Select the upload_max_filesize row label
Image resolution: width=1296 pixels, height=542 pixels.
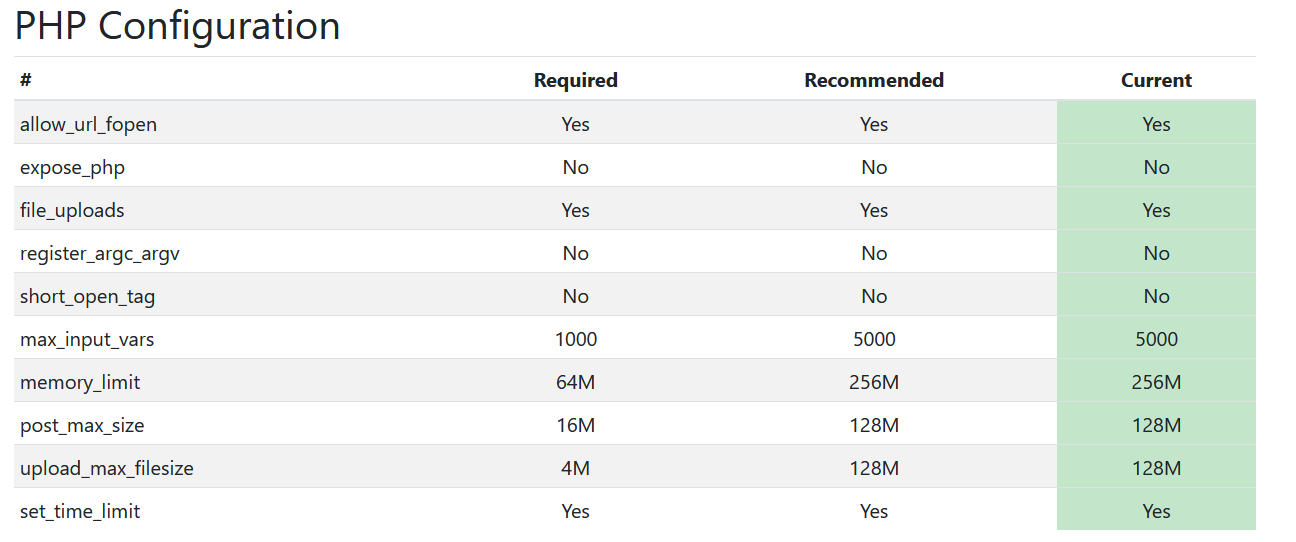[x=107, y=468]
